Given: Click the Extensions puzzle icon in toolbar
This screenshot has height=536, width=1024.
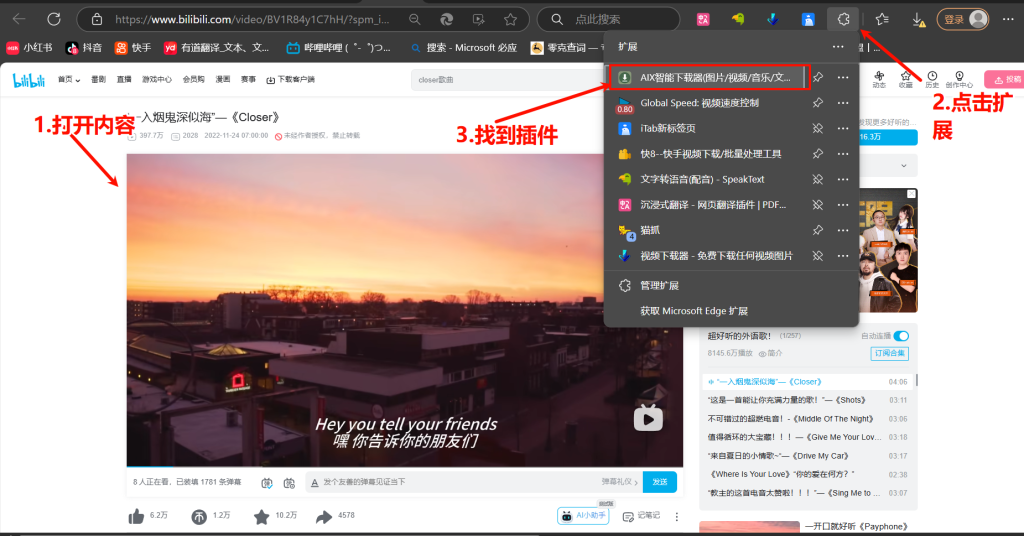Looking at the screenshot, I should point(842,19).
